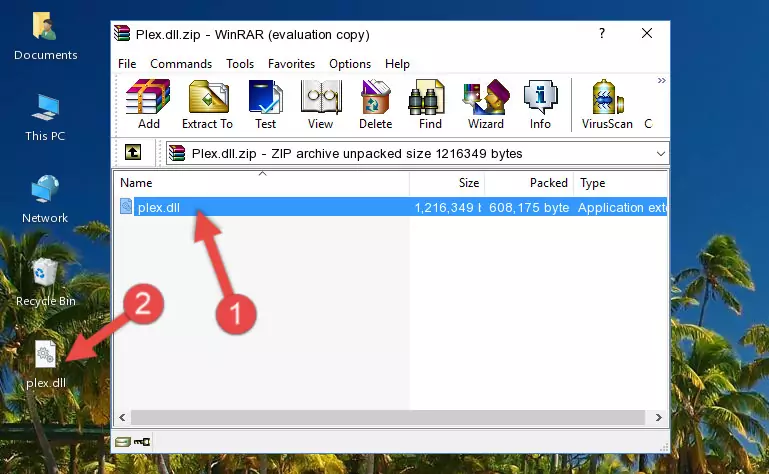Click the question mark help button
769x474 pixels.
(602, 33)
